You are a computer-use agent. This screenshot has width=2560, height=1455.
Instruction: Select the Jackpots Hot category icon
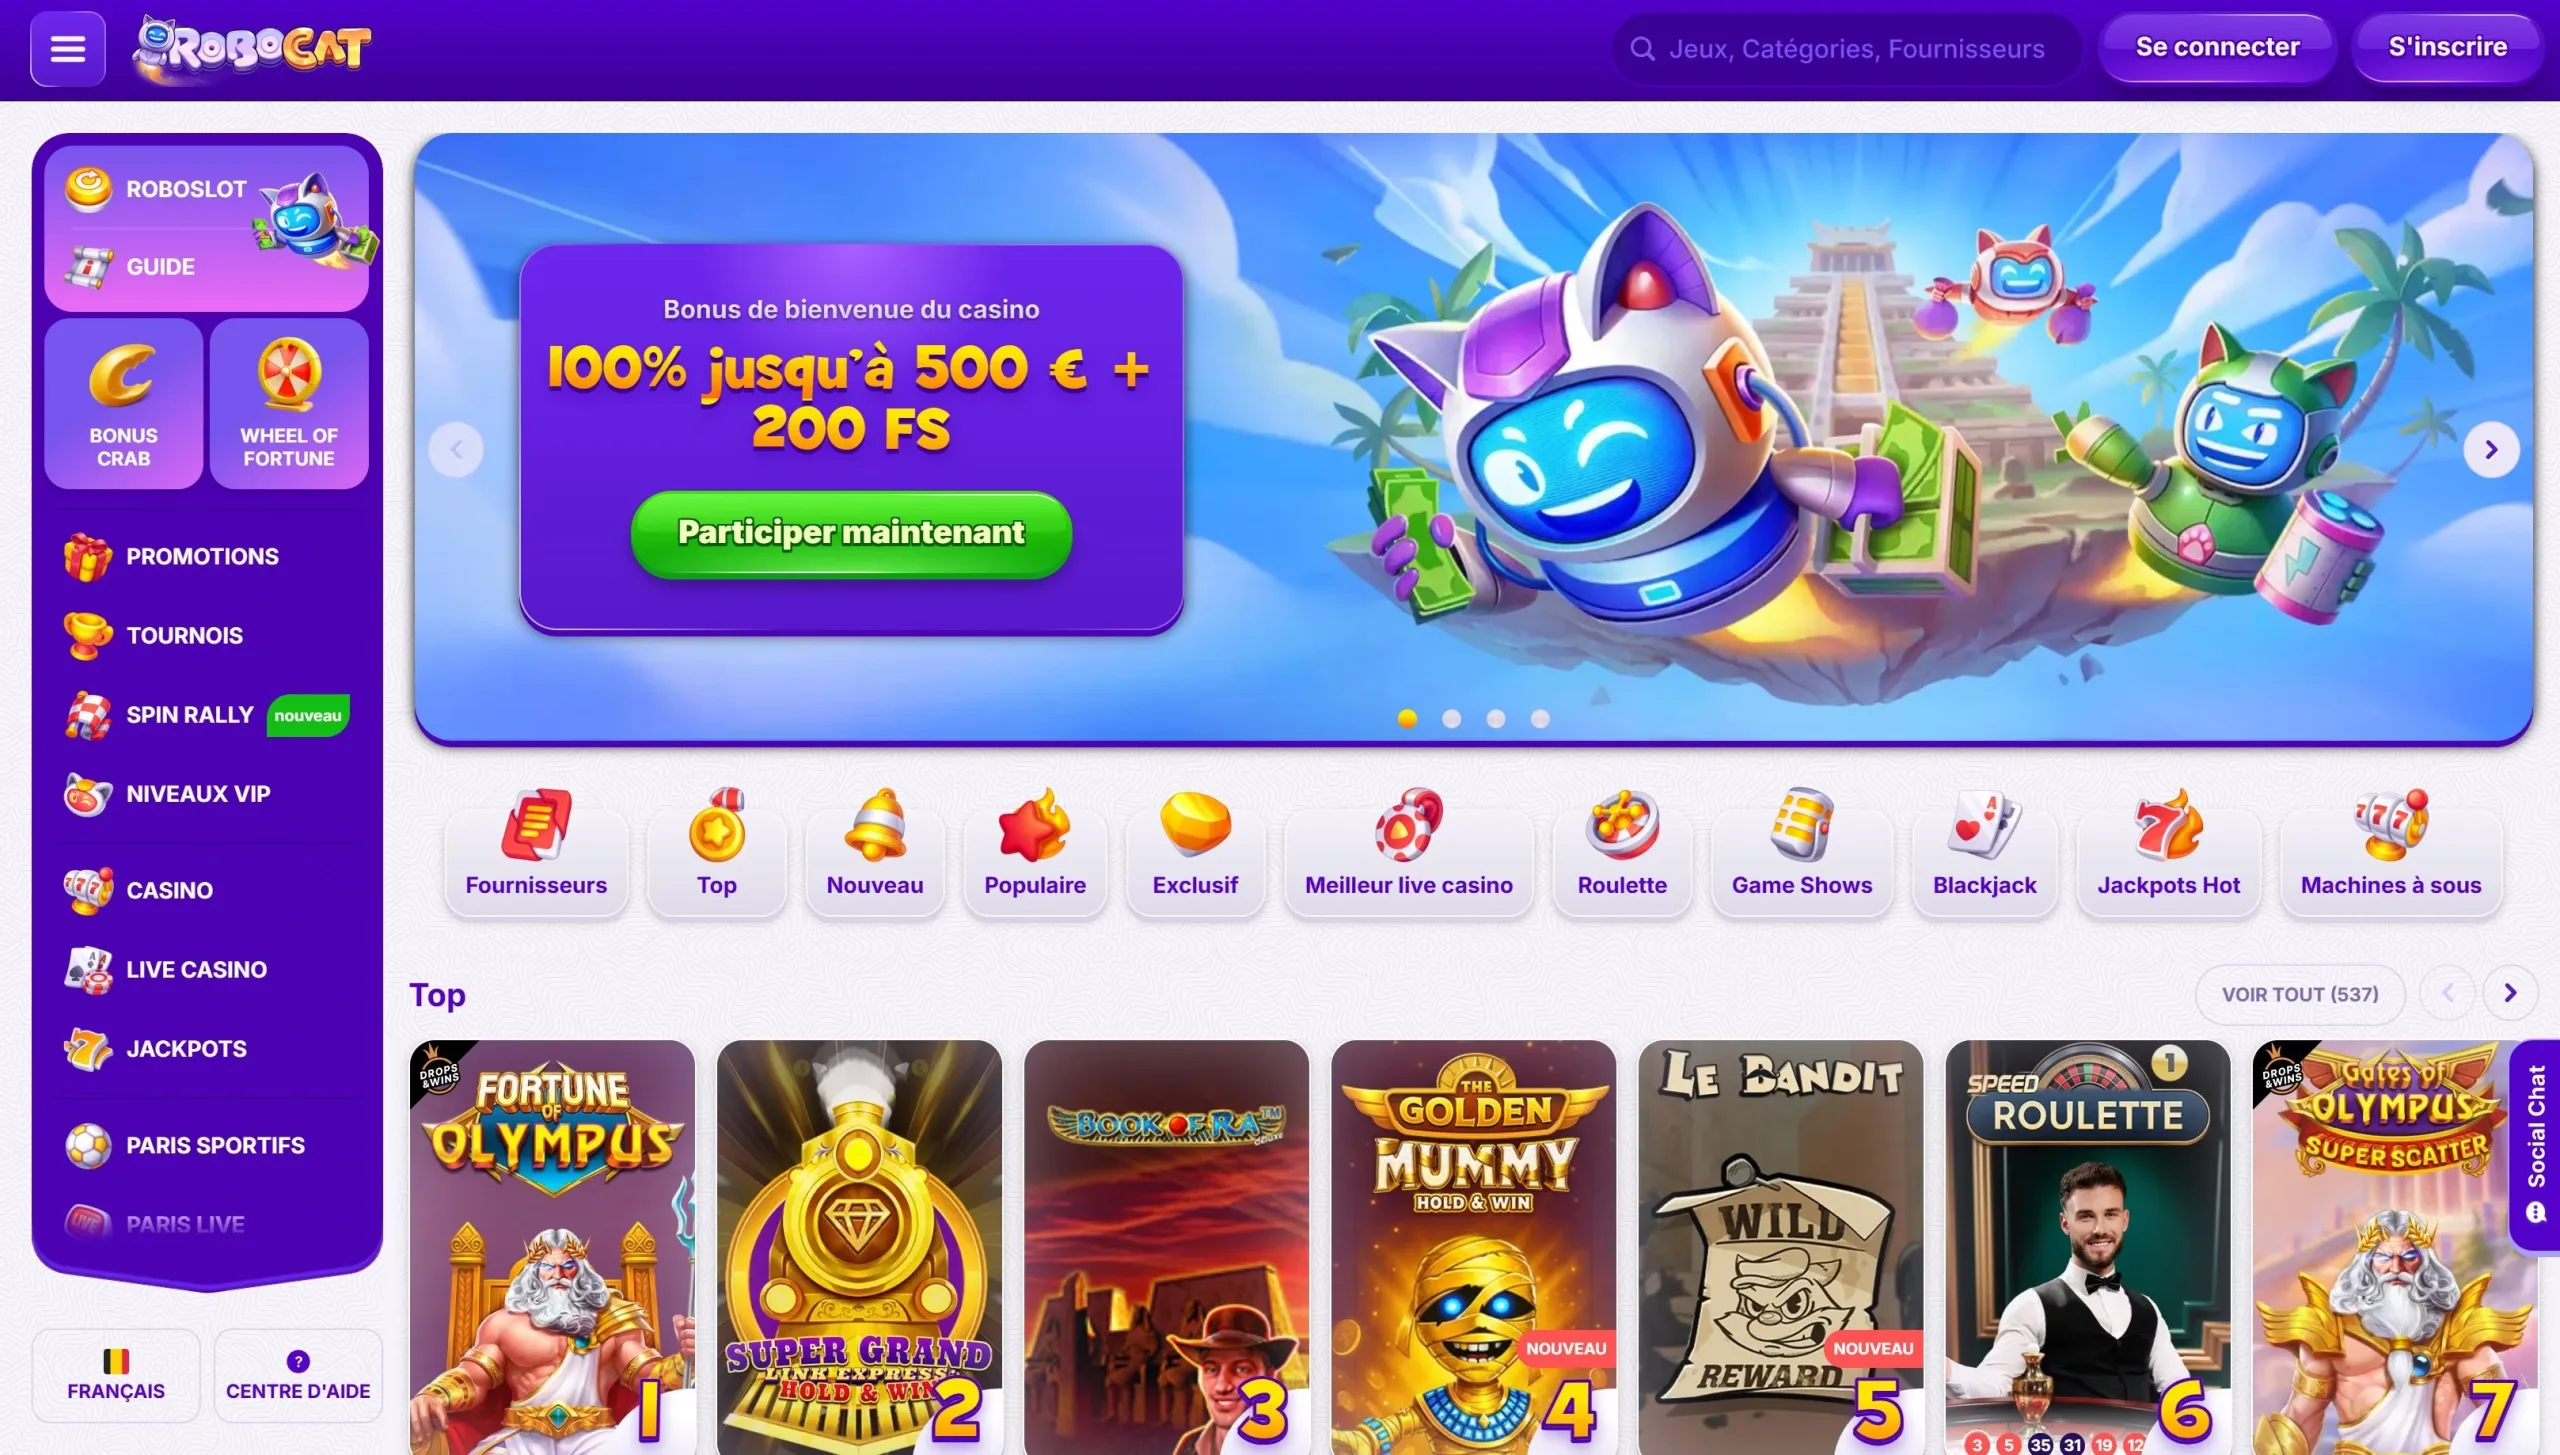pyautogui.click(x=2168, y=826)
